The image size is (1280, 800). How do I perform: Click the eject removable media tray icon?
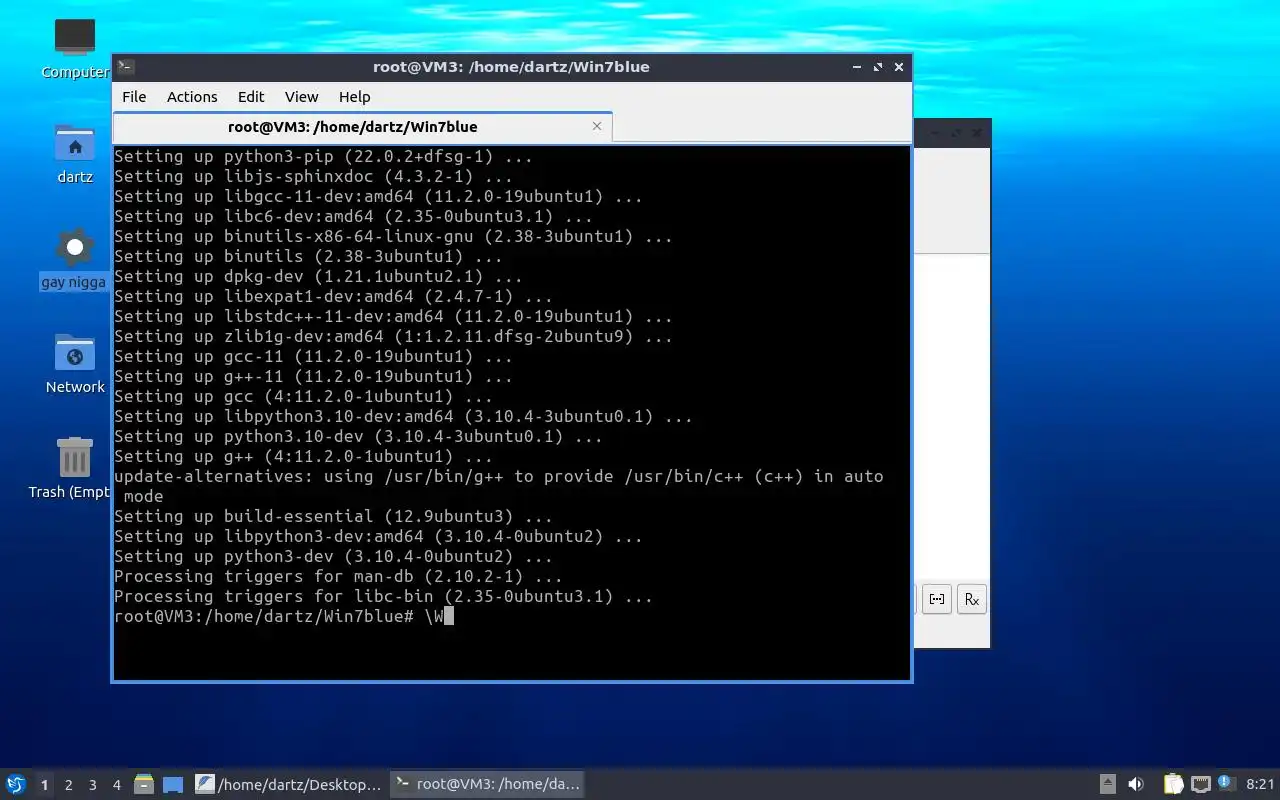1108,785
